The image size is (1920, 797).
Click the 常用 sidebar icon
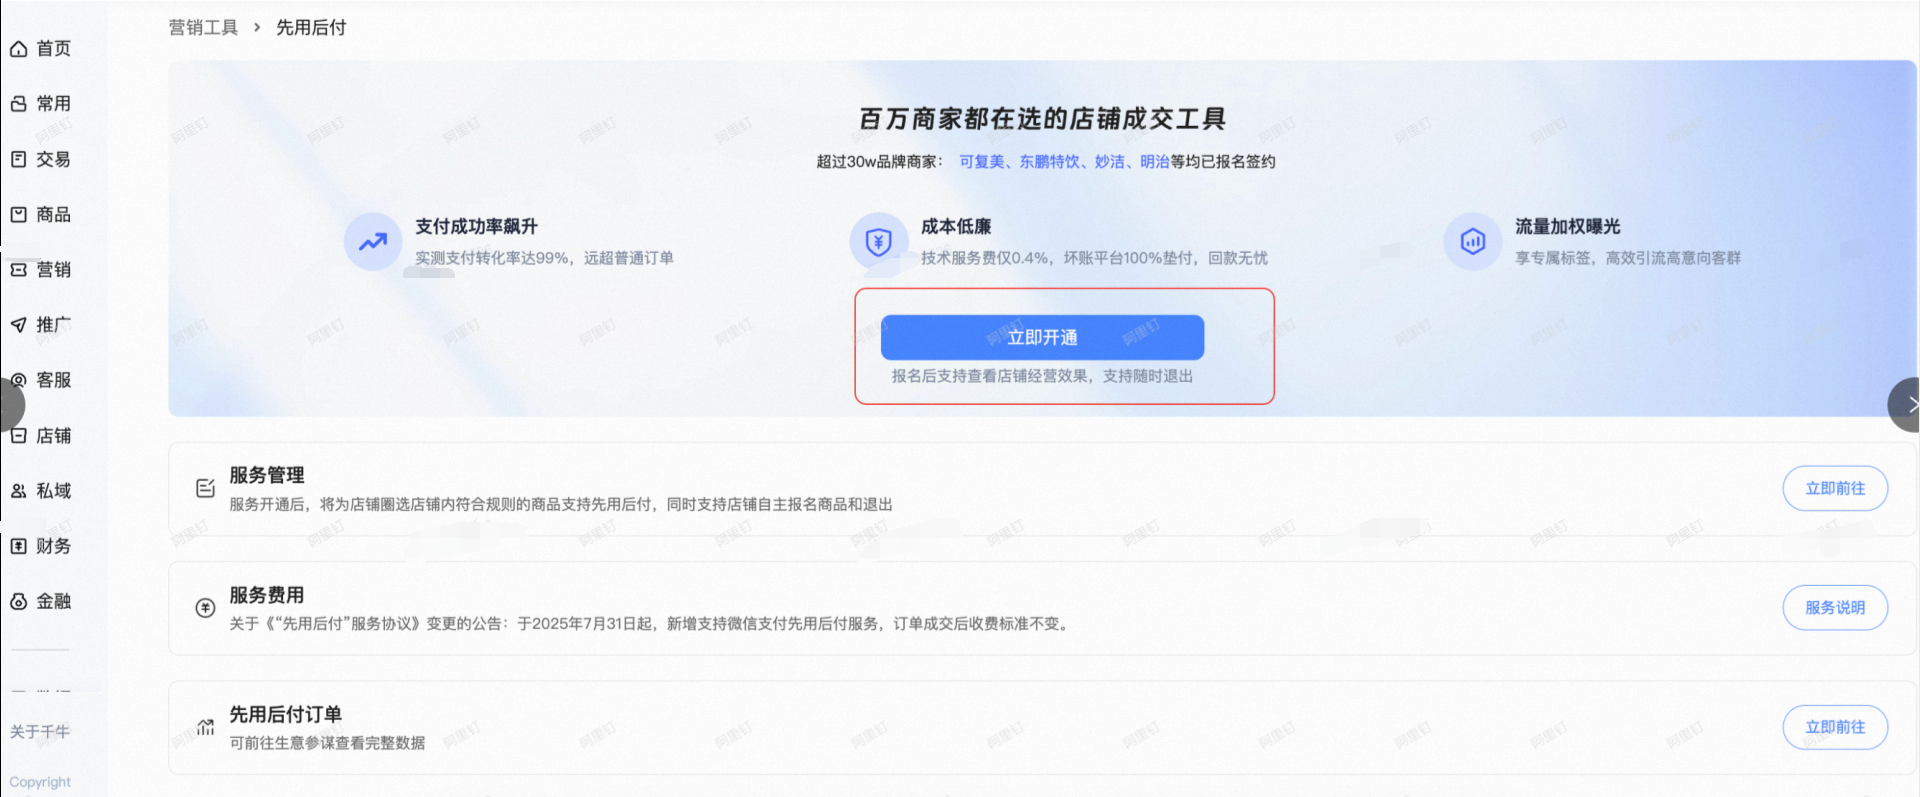(x=18, y=104)
